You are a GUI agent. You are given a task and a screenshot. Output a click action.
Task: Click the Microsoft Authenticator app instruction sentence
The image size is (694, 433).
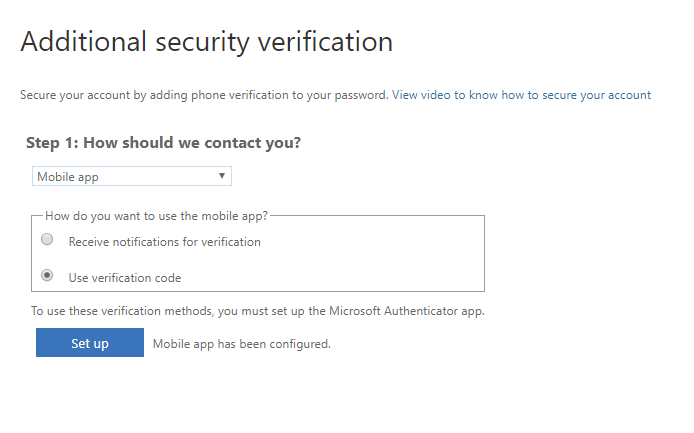point(258,311)
